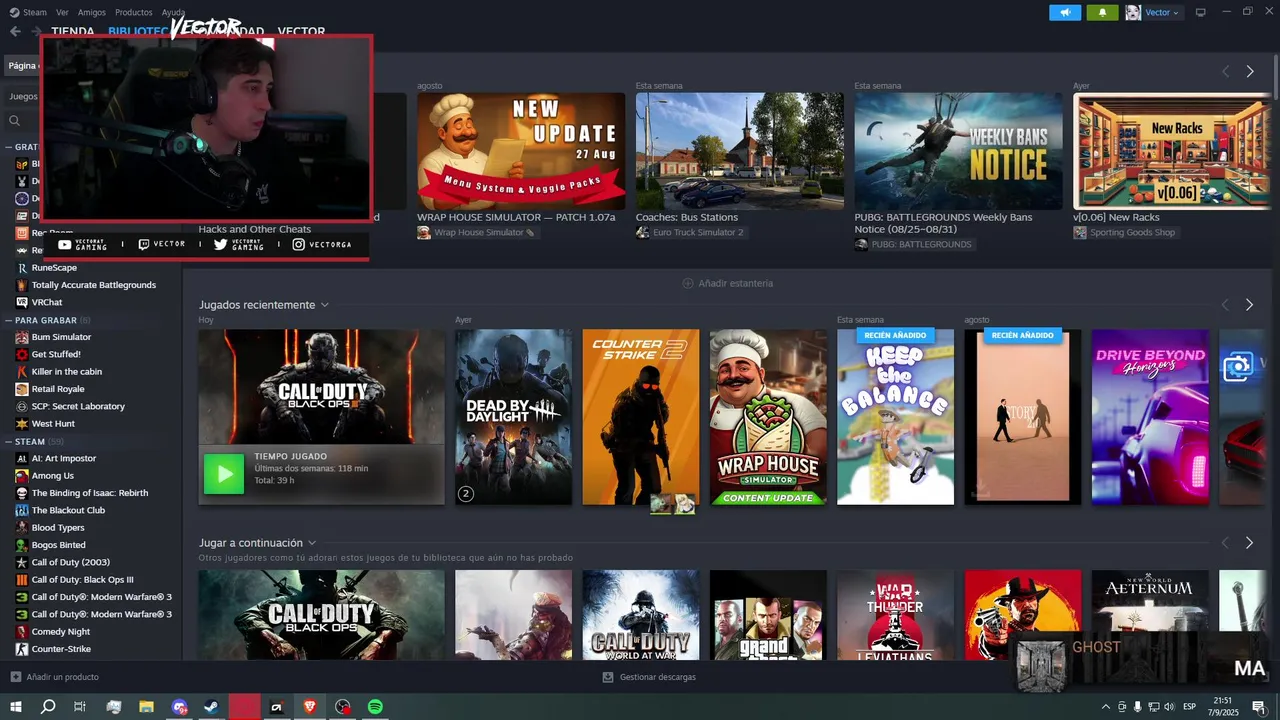Screen dimensions: 1280x720
Task: Open the blue announcements megaphone button
Action: point(1064,12)
